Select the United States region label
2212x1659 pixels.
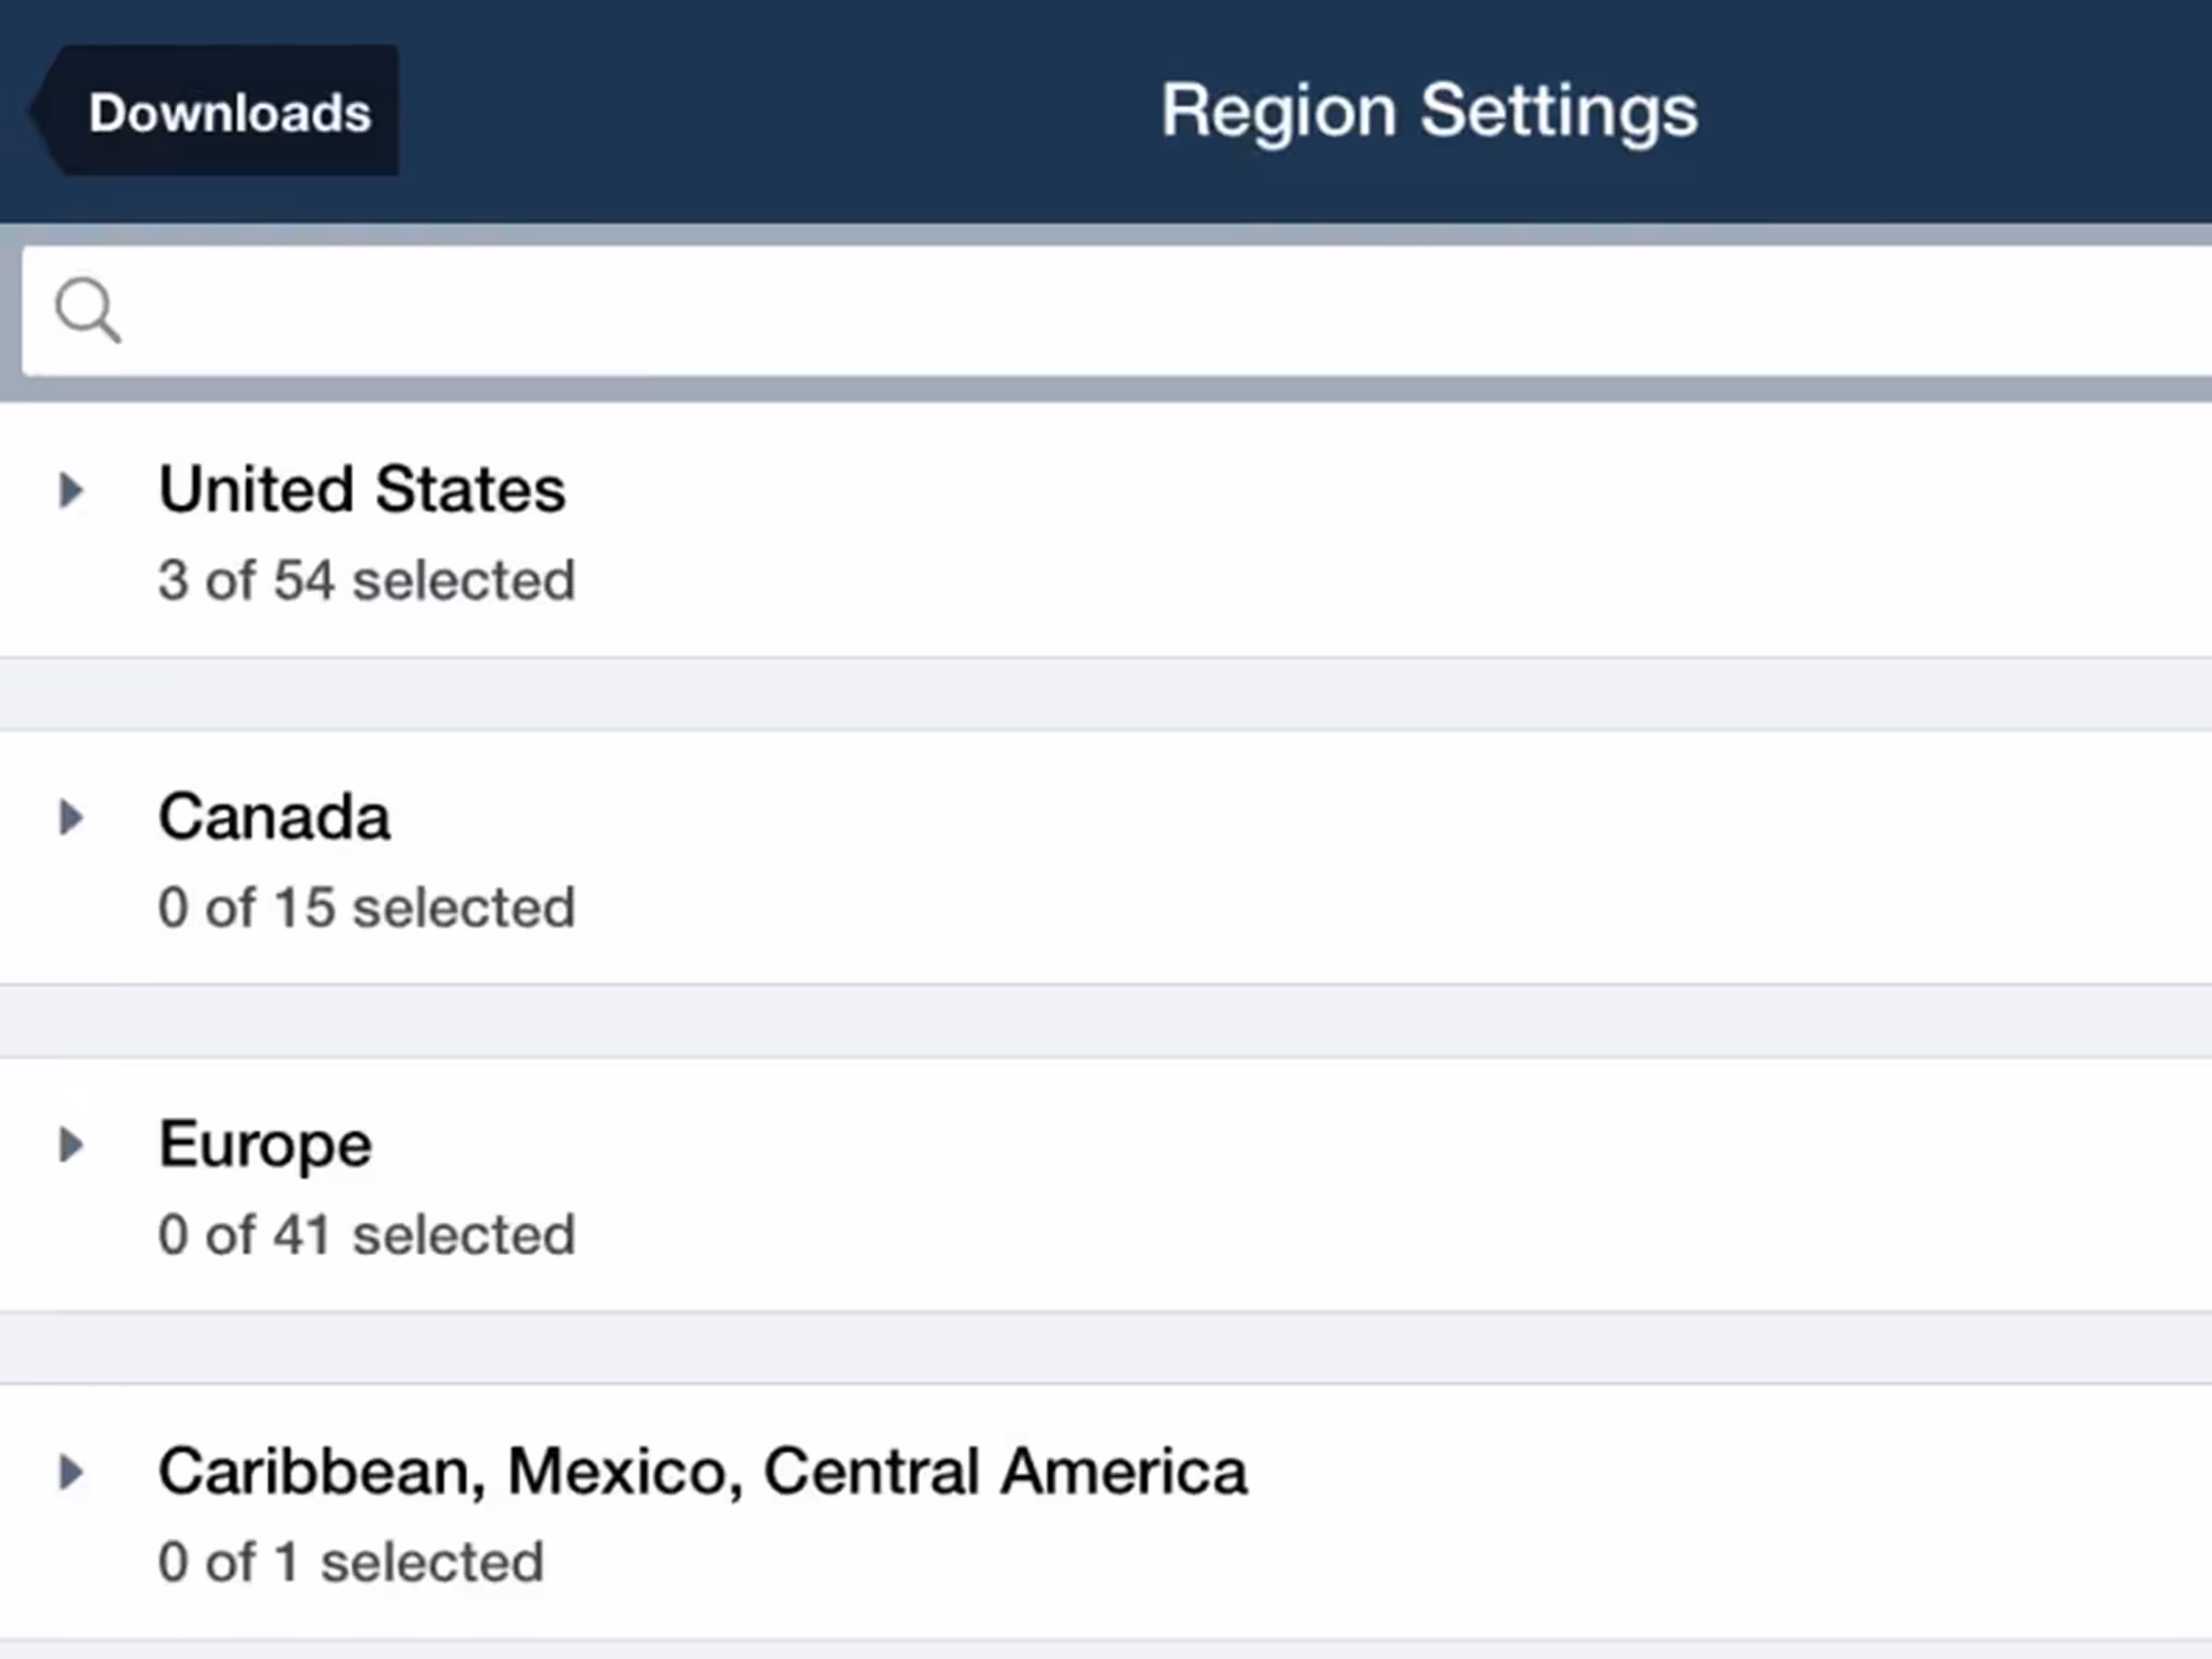362,489
